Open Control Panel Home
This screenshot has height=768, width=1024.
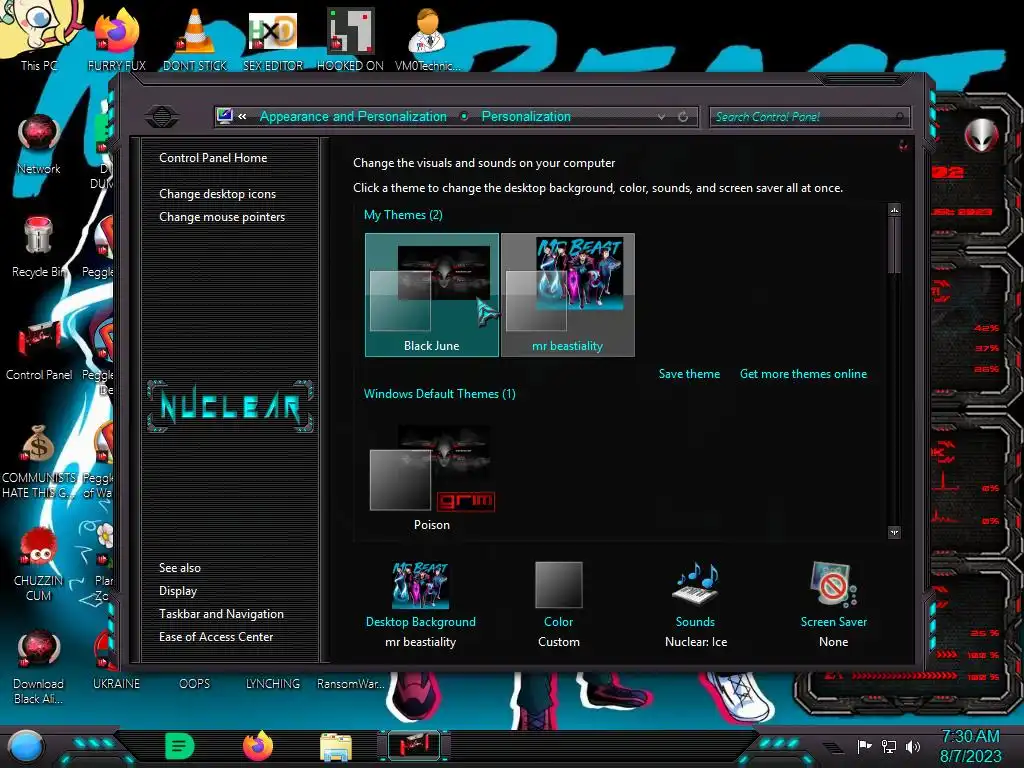(213, 157)
